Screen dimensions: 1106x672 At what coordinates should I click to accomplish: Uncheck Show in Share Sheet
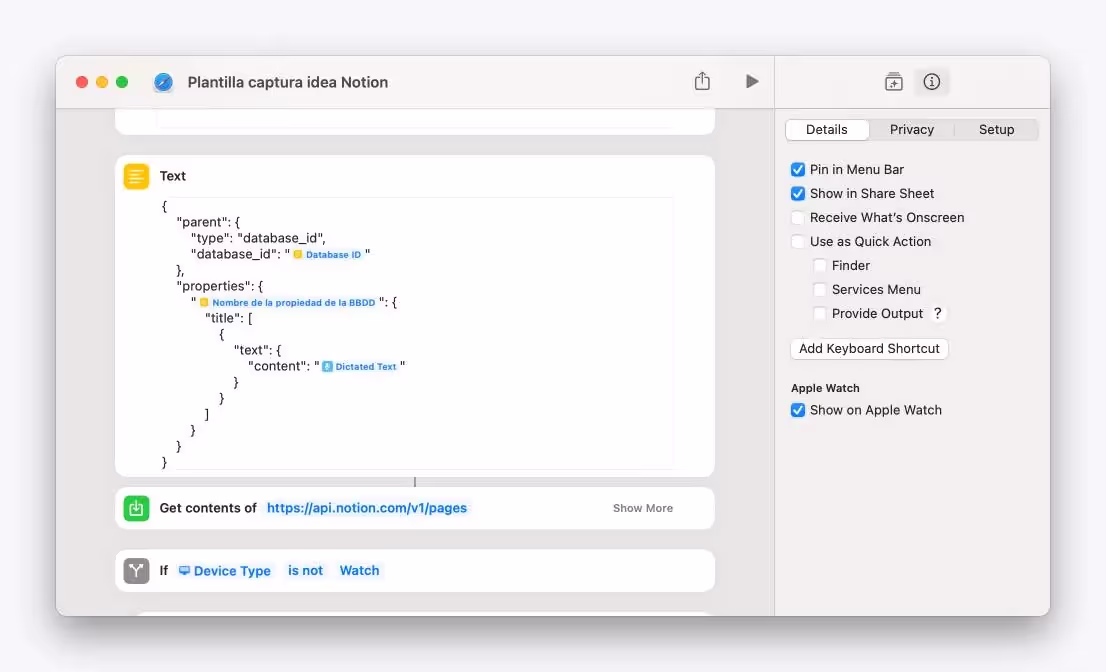(x=798, y=193)
